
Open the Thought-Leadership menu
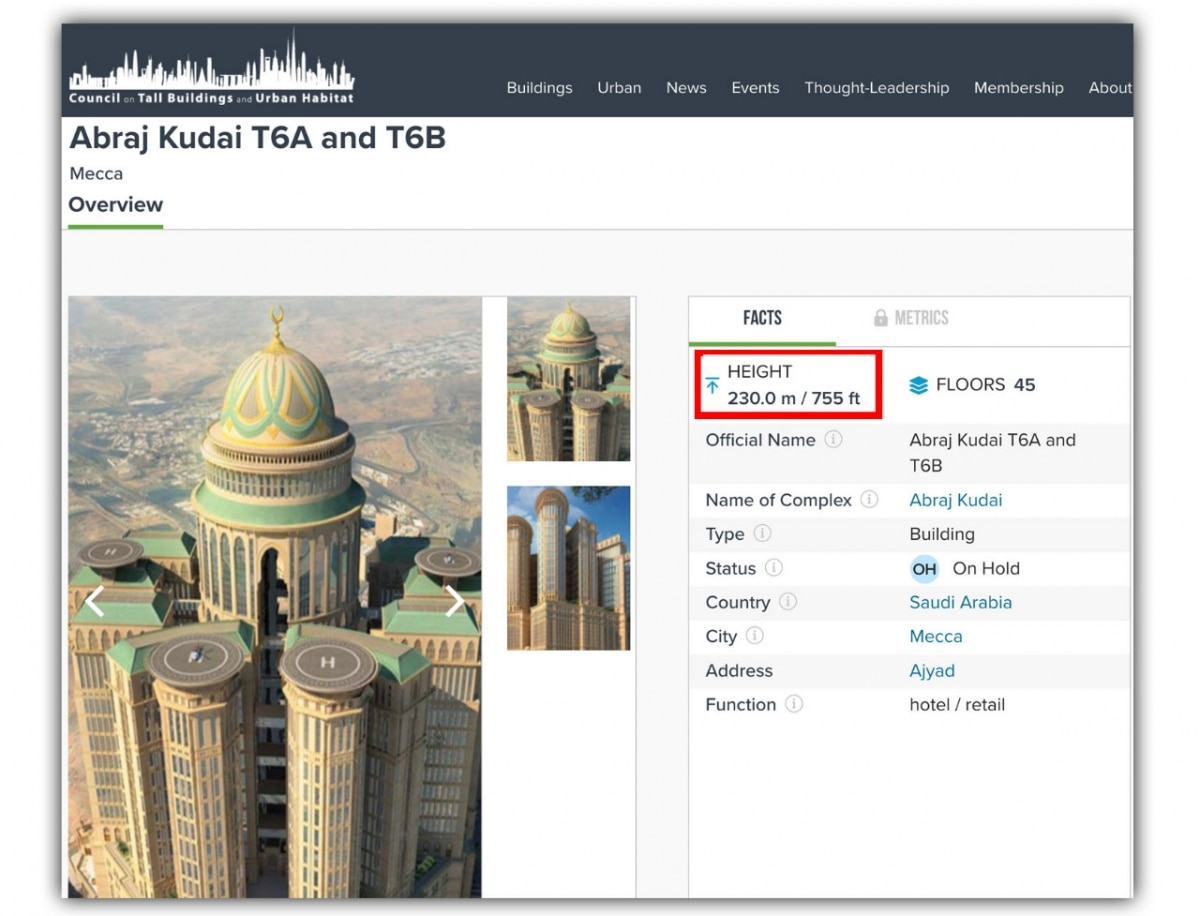(x=876, y=88)
